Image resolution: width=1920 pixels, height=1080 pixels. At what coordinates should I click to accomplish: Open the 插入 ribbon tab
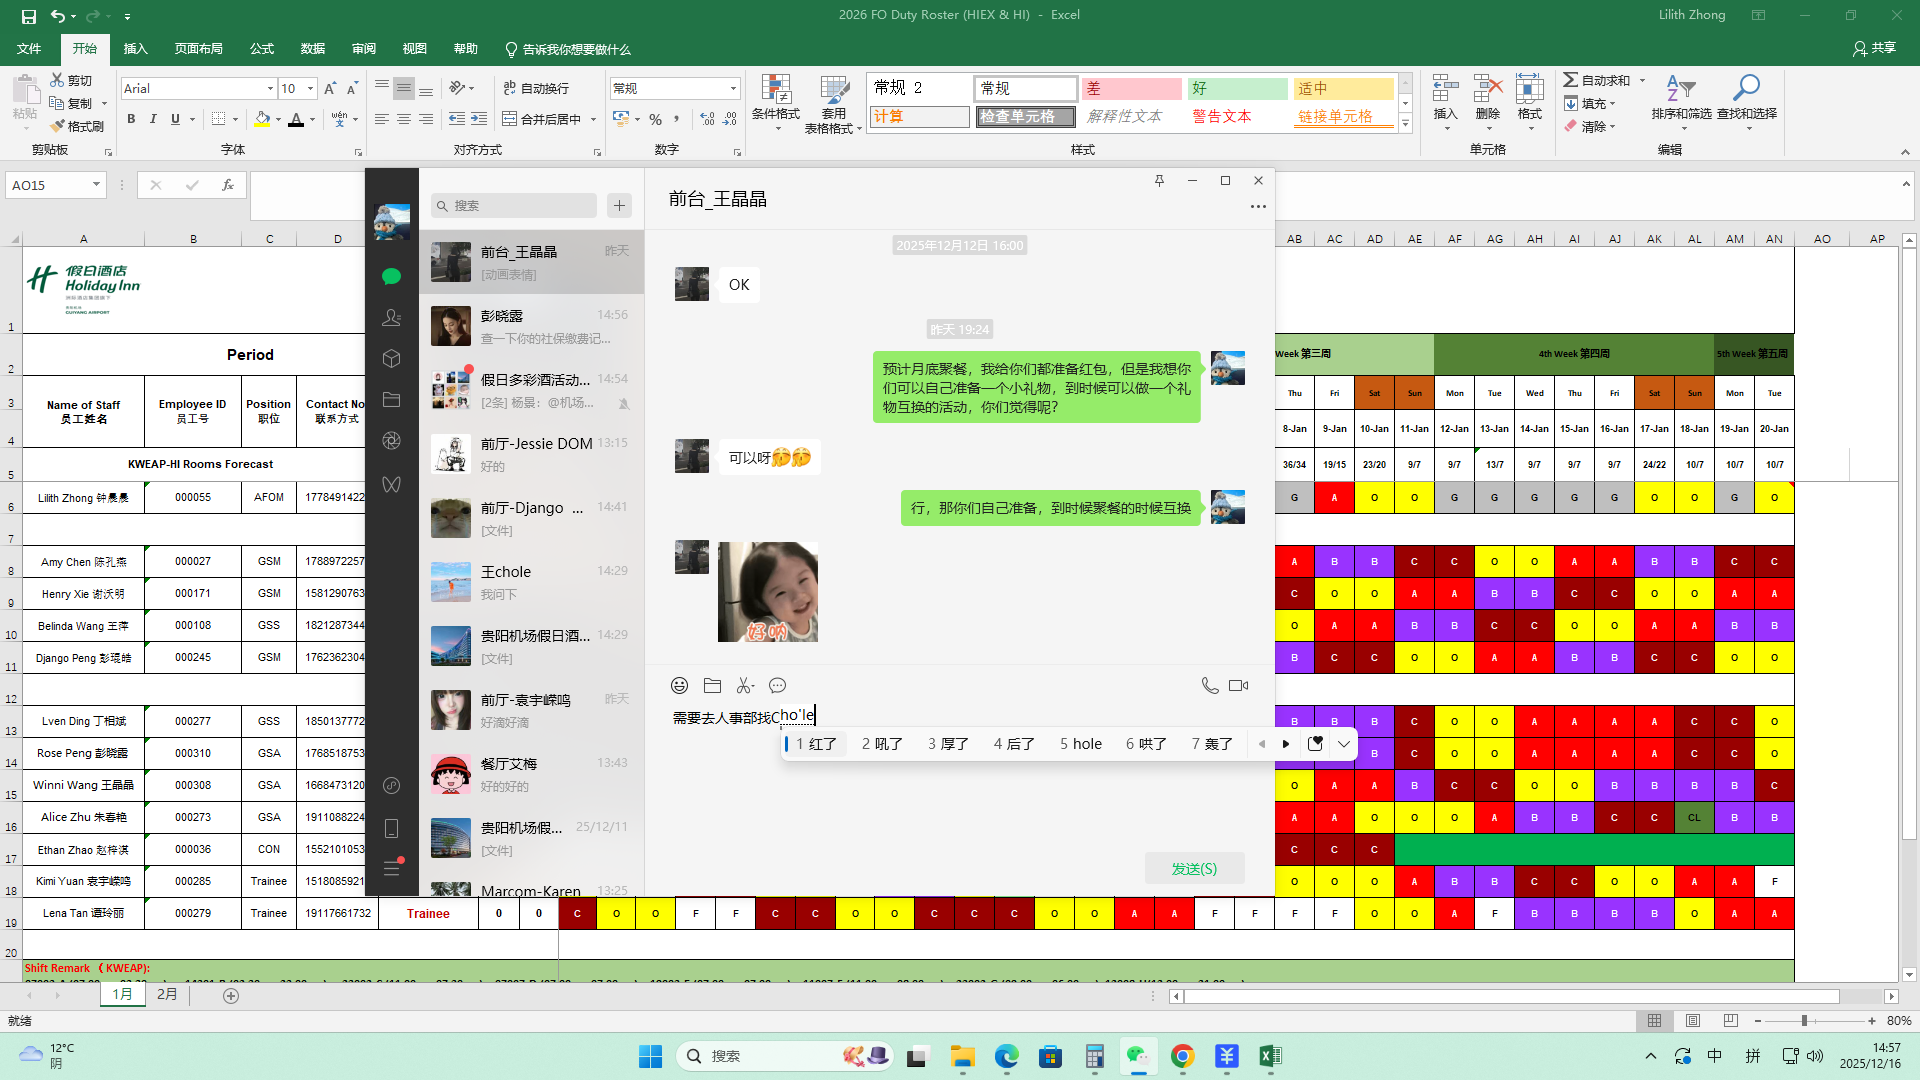pyautogui.click(x=135, y=48)
